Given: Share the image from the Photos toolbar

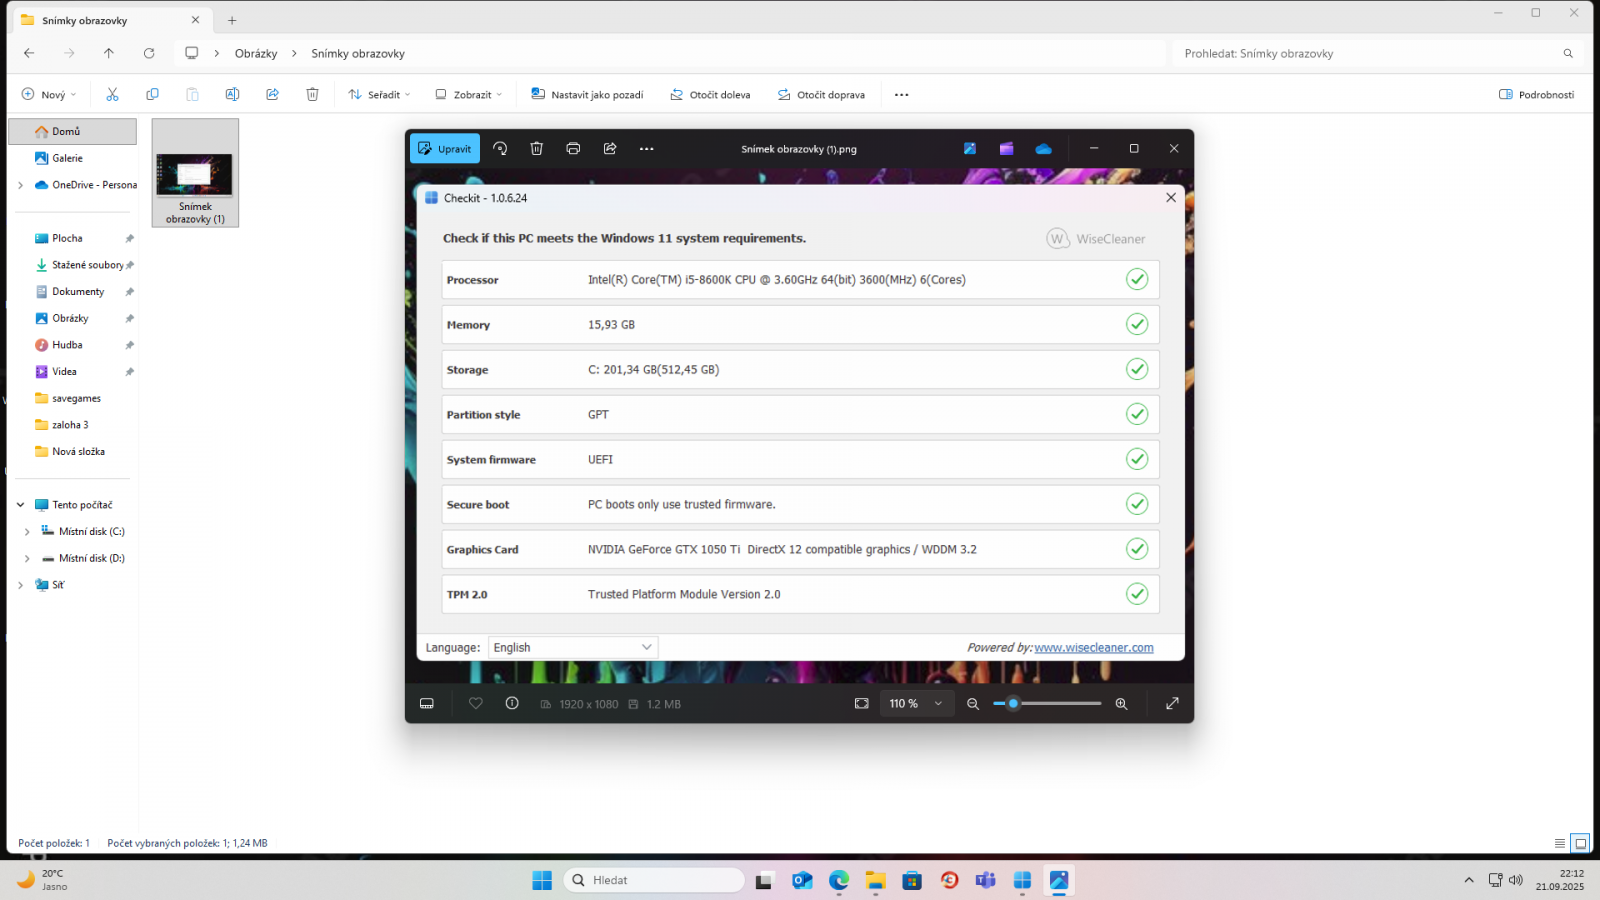Looking at the screenshot, I should (610, 149).
